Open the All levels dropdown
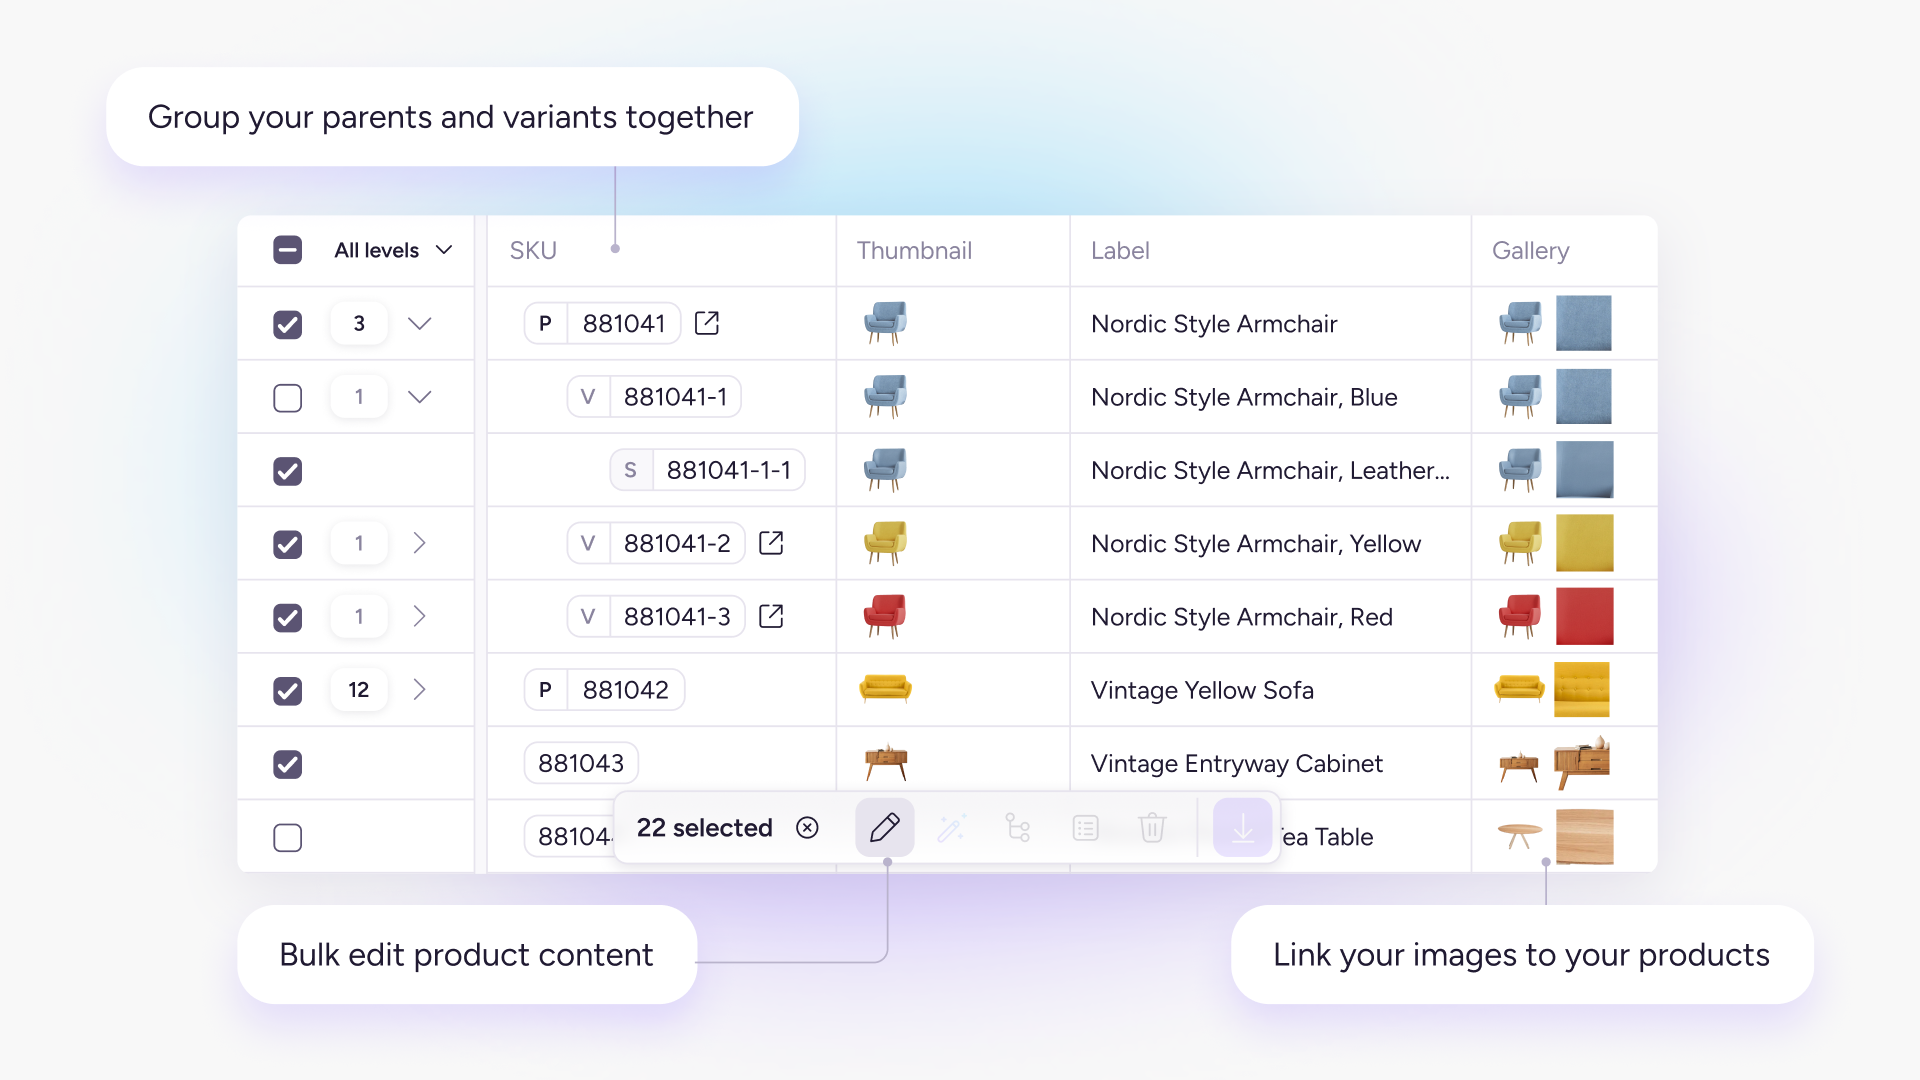This screenshot has height=1080, width=1920. (393, 250)
